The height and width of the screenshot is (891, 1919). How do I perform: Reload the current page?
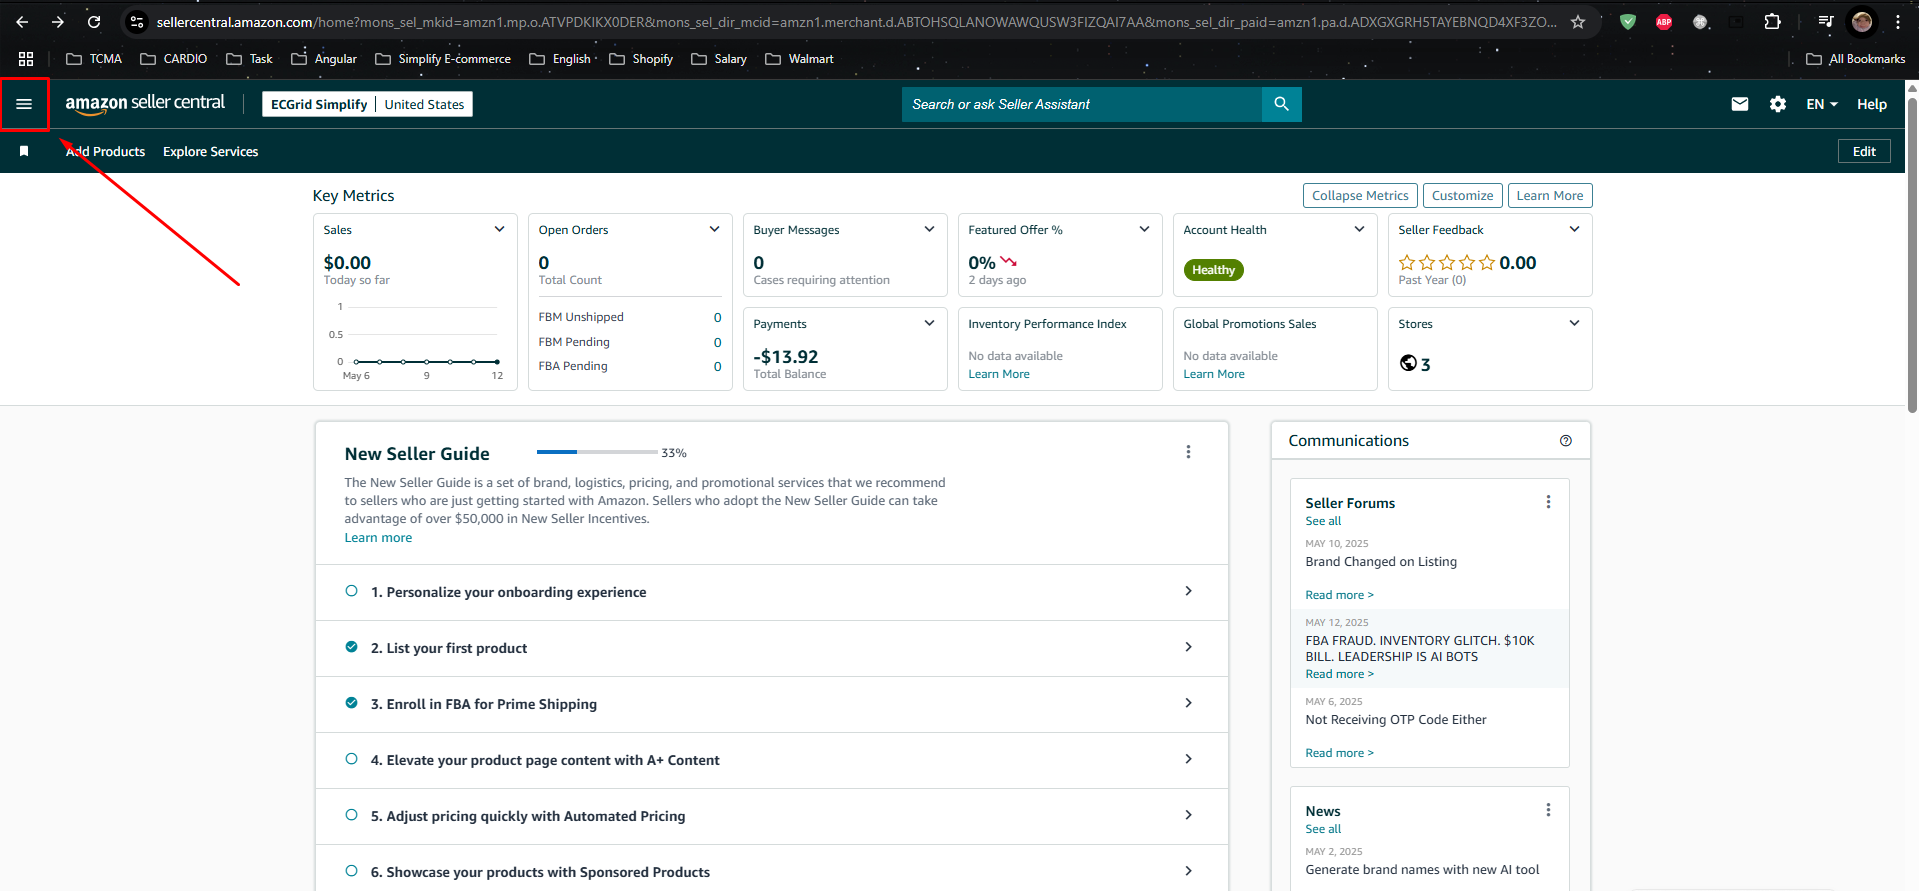tap(94, 22)
